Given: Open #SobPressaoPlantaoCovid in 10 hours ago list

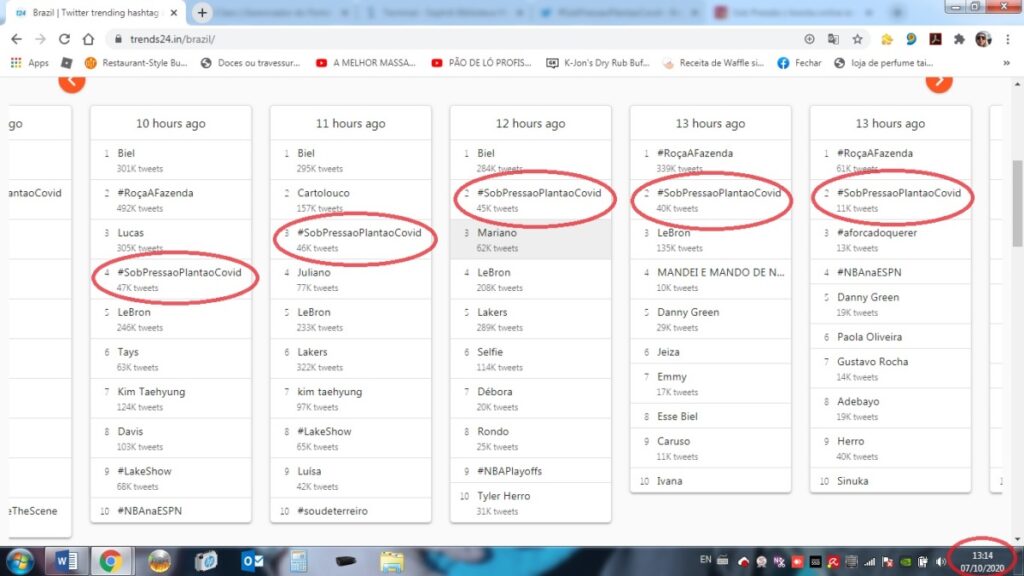Looking at the screenshot, I should [180, 272].
